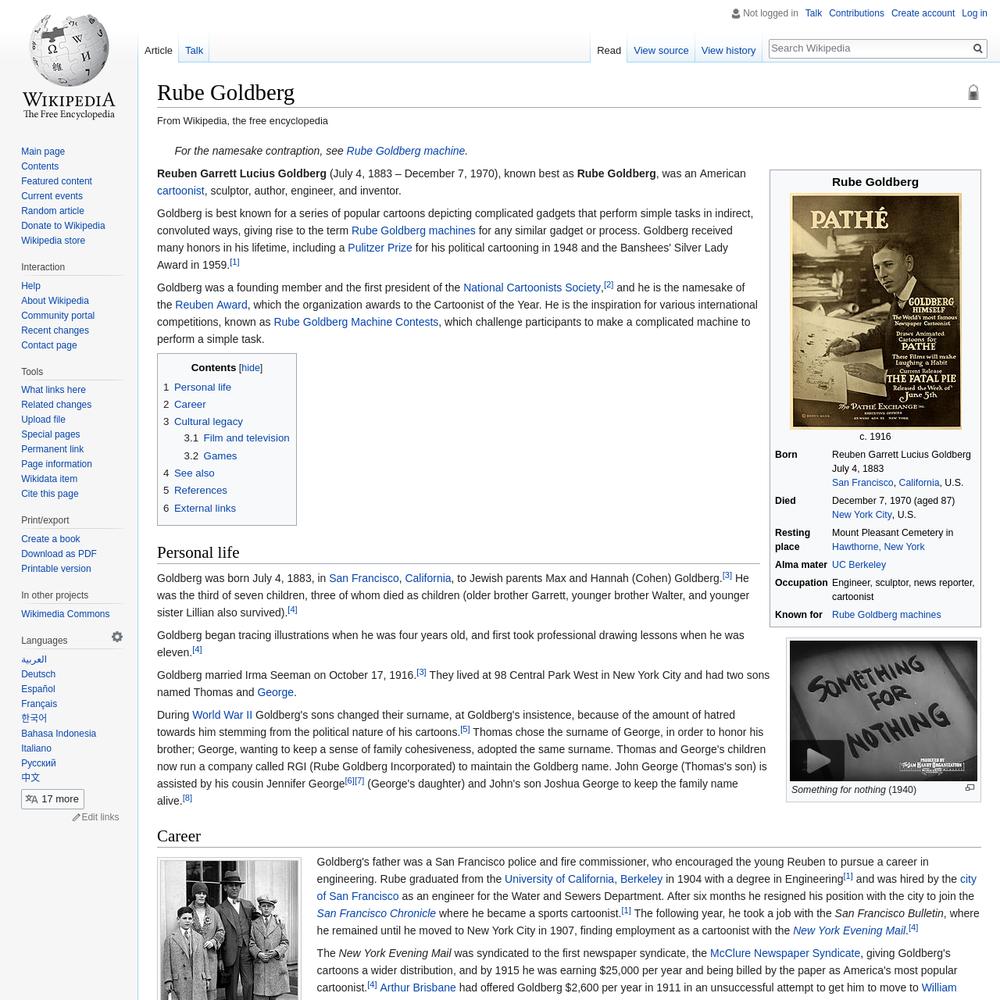
Task: Click the search magnifier icon
Action: coord(978,48)
